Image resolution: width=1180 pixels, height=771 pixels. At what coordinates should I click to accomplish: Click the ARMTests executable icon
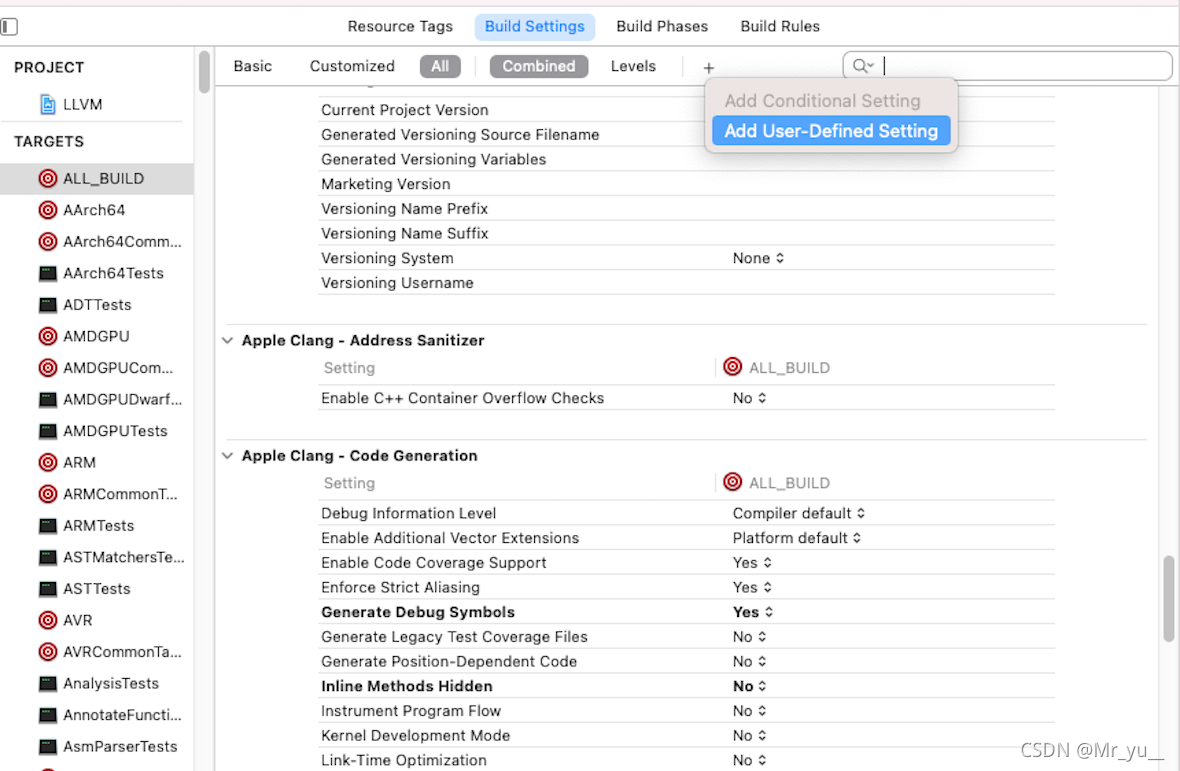tap(47, 526)
